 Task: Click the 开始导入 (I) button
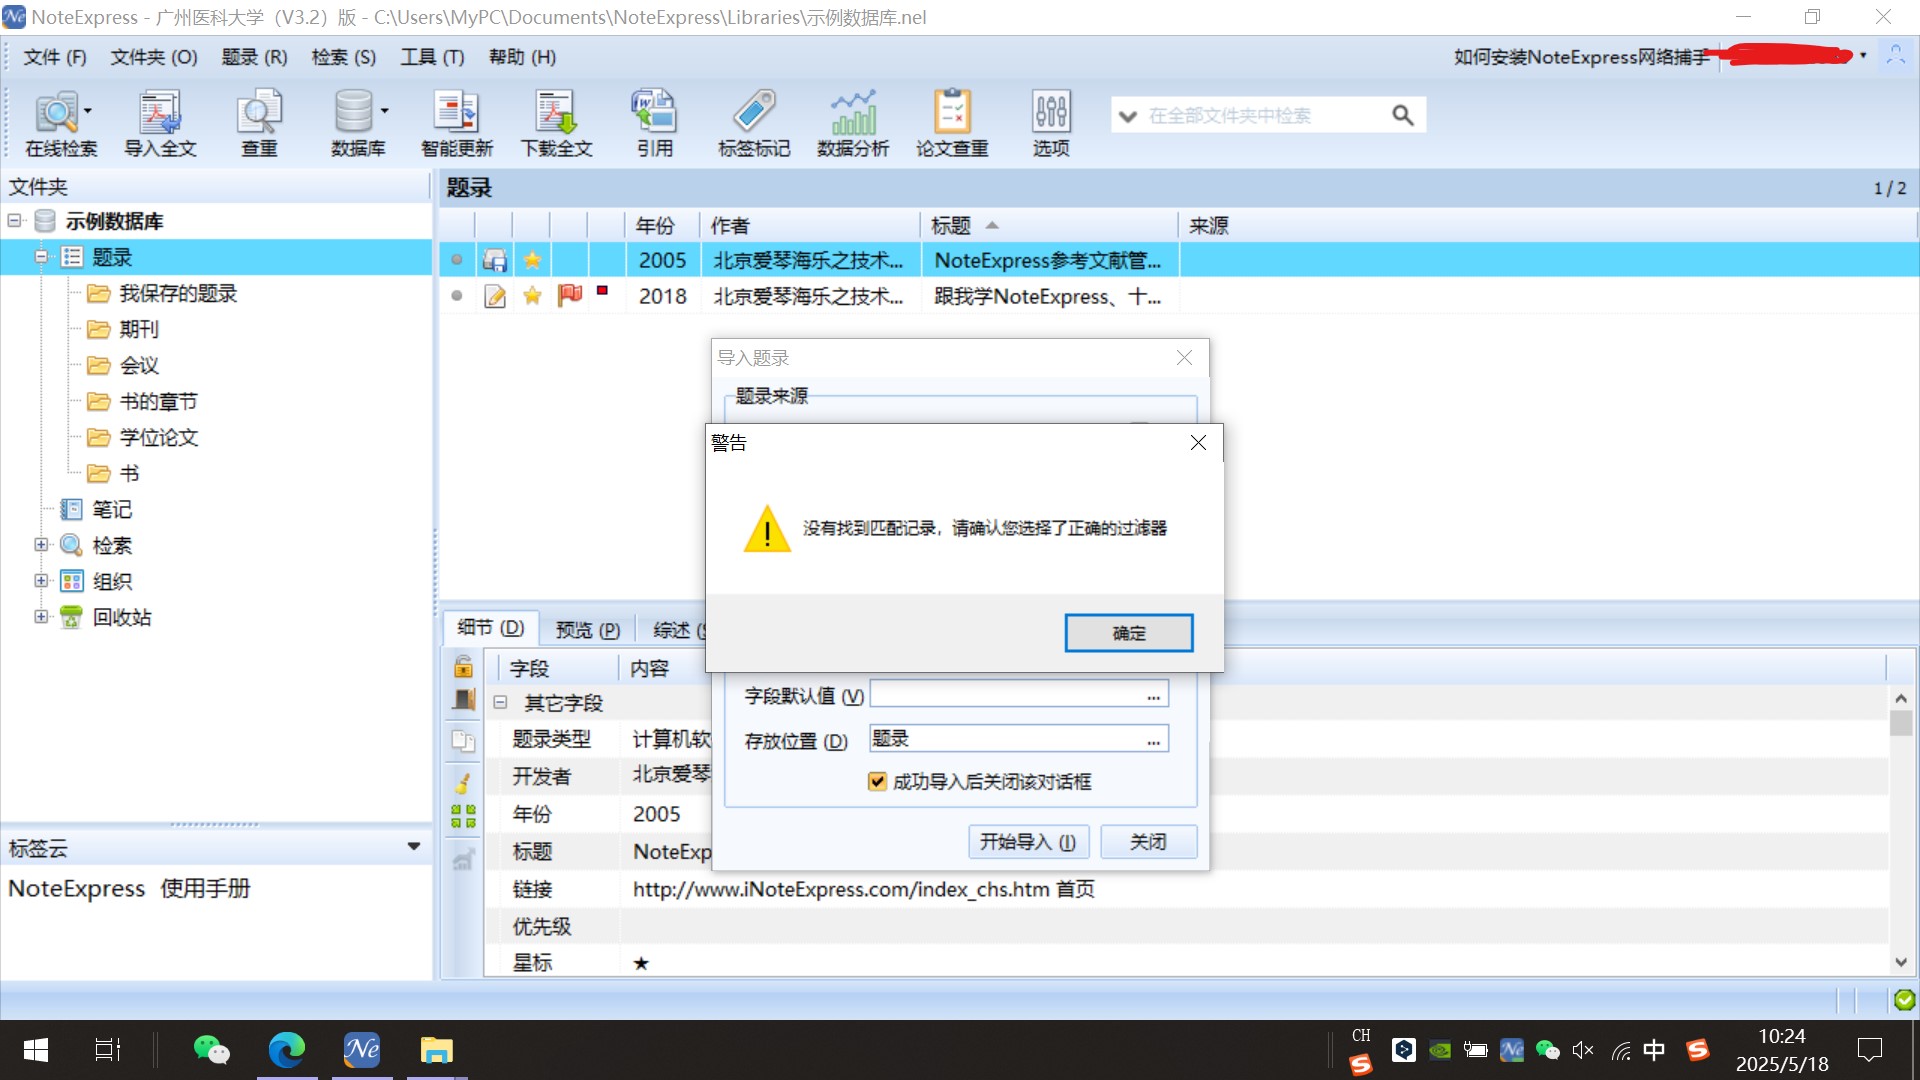(x=1028, y=842)
